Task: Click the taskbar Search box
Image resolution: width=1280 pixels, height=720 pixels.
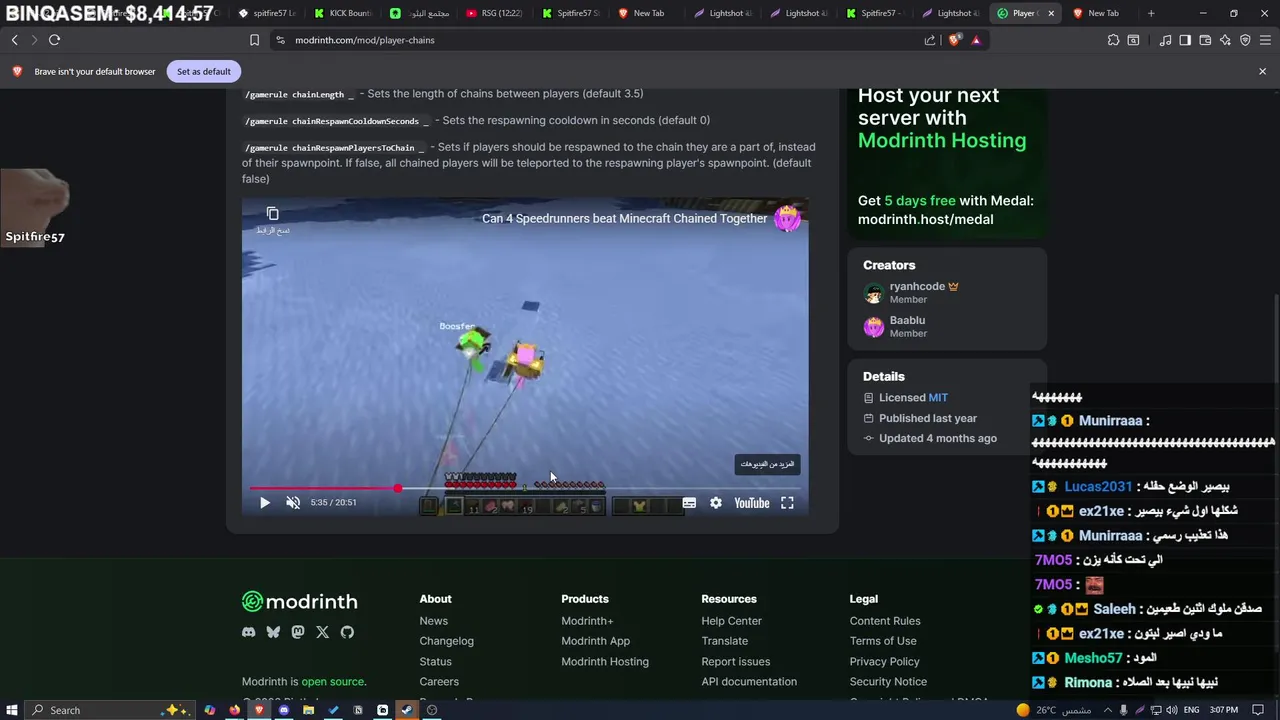Action: coord(110,710)
